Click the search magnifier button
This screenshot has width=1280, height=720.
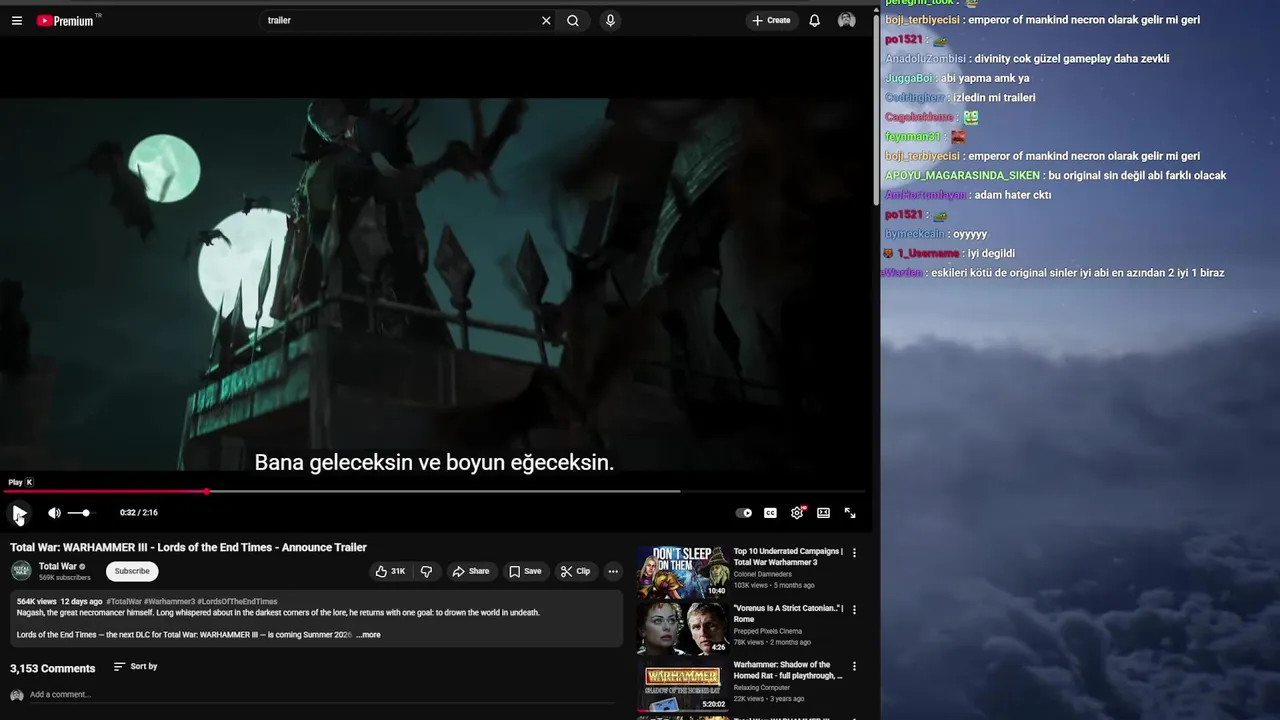tap(573, 20)
